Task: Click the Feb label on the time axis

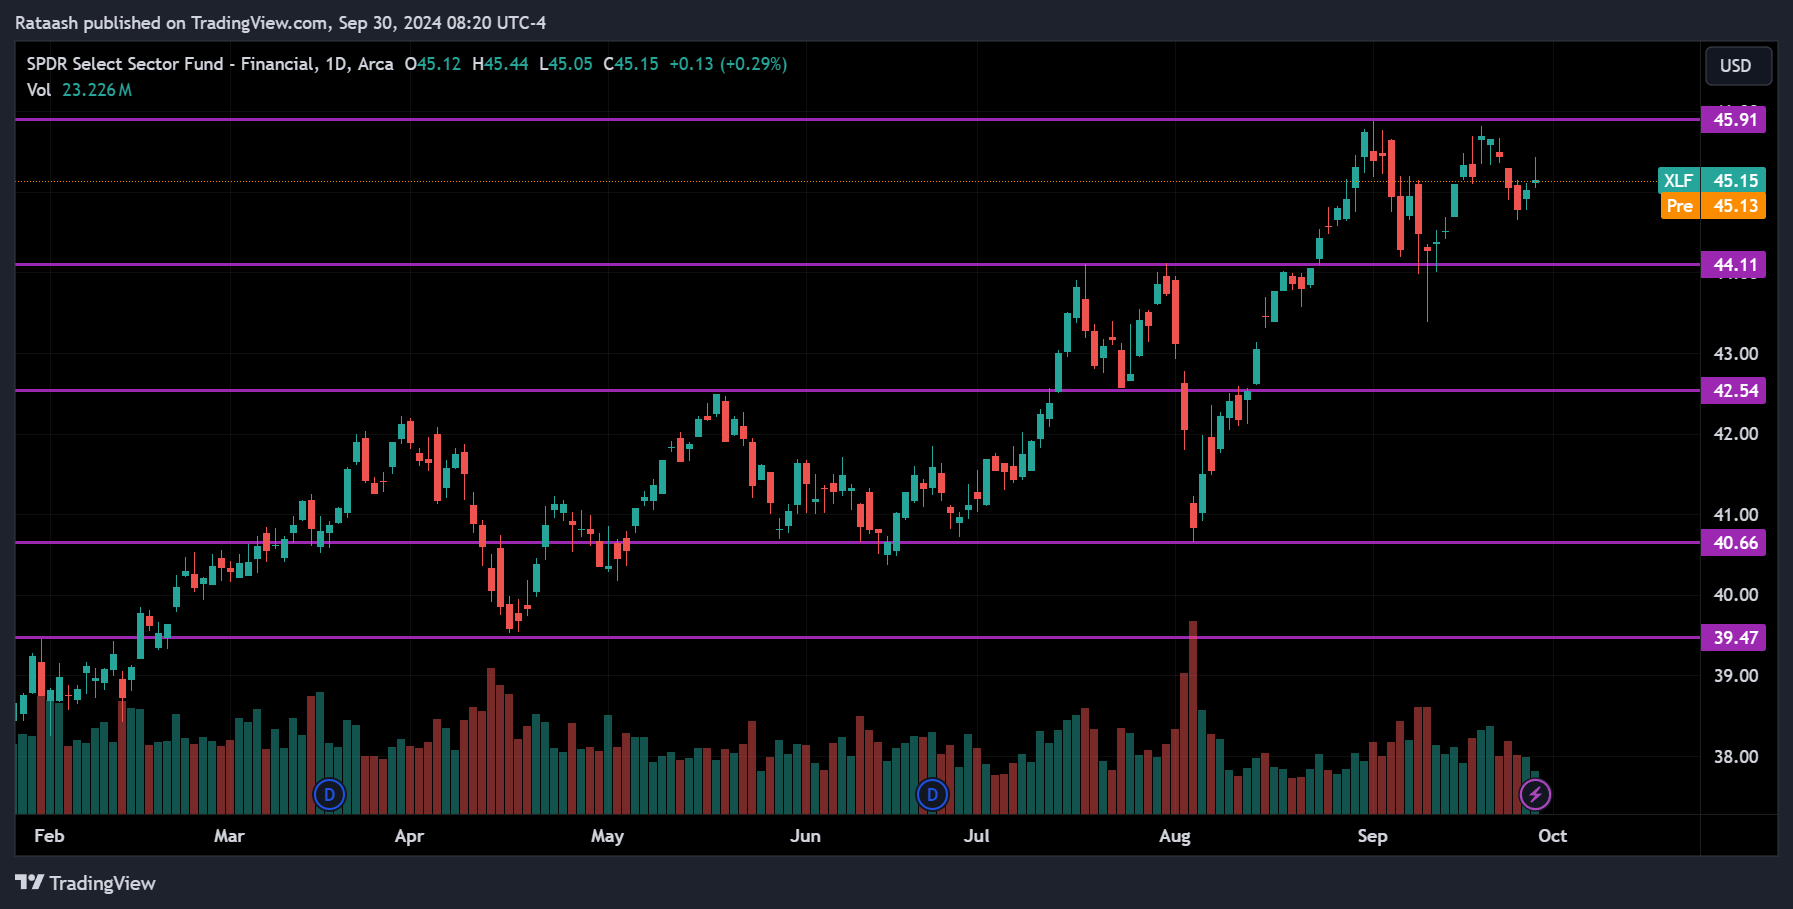Action: pyautogui.click(x=49, y=836)
